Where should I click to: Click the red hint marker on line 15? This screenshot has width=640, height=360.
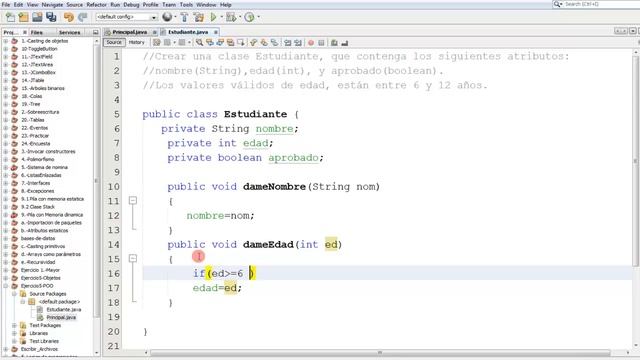pyautogui.click(x=198, y=256)
